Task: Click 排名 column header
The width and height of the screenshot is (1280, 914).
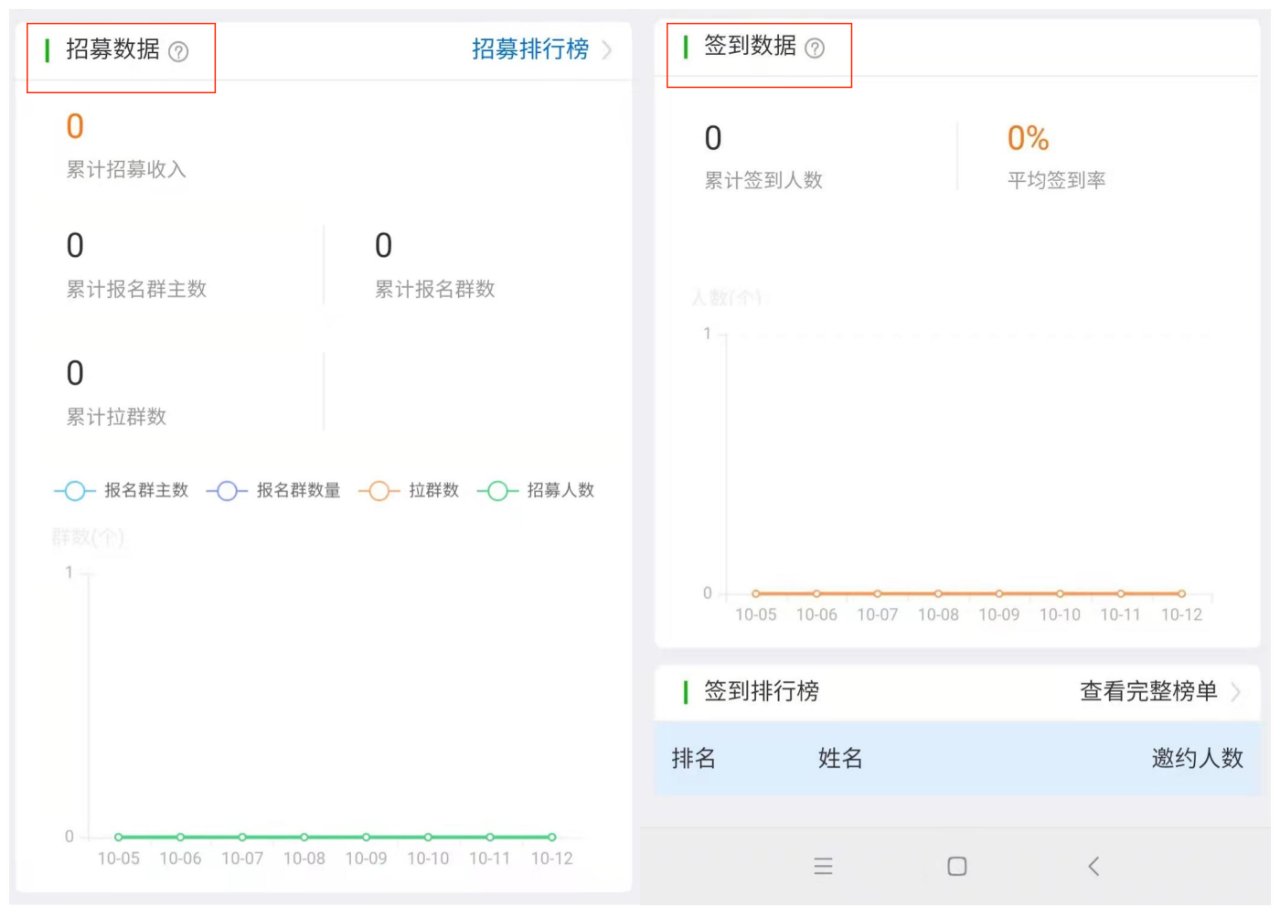Action: point(694,758)
